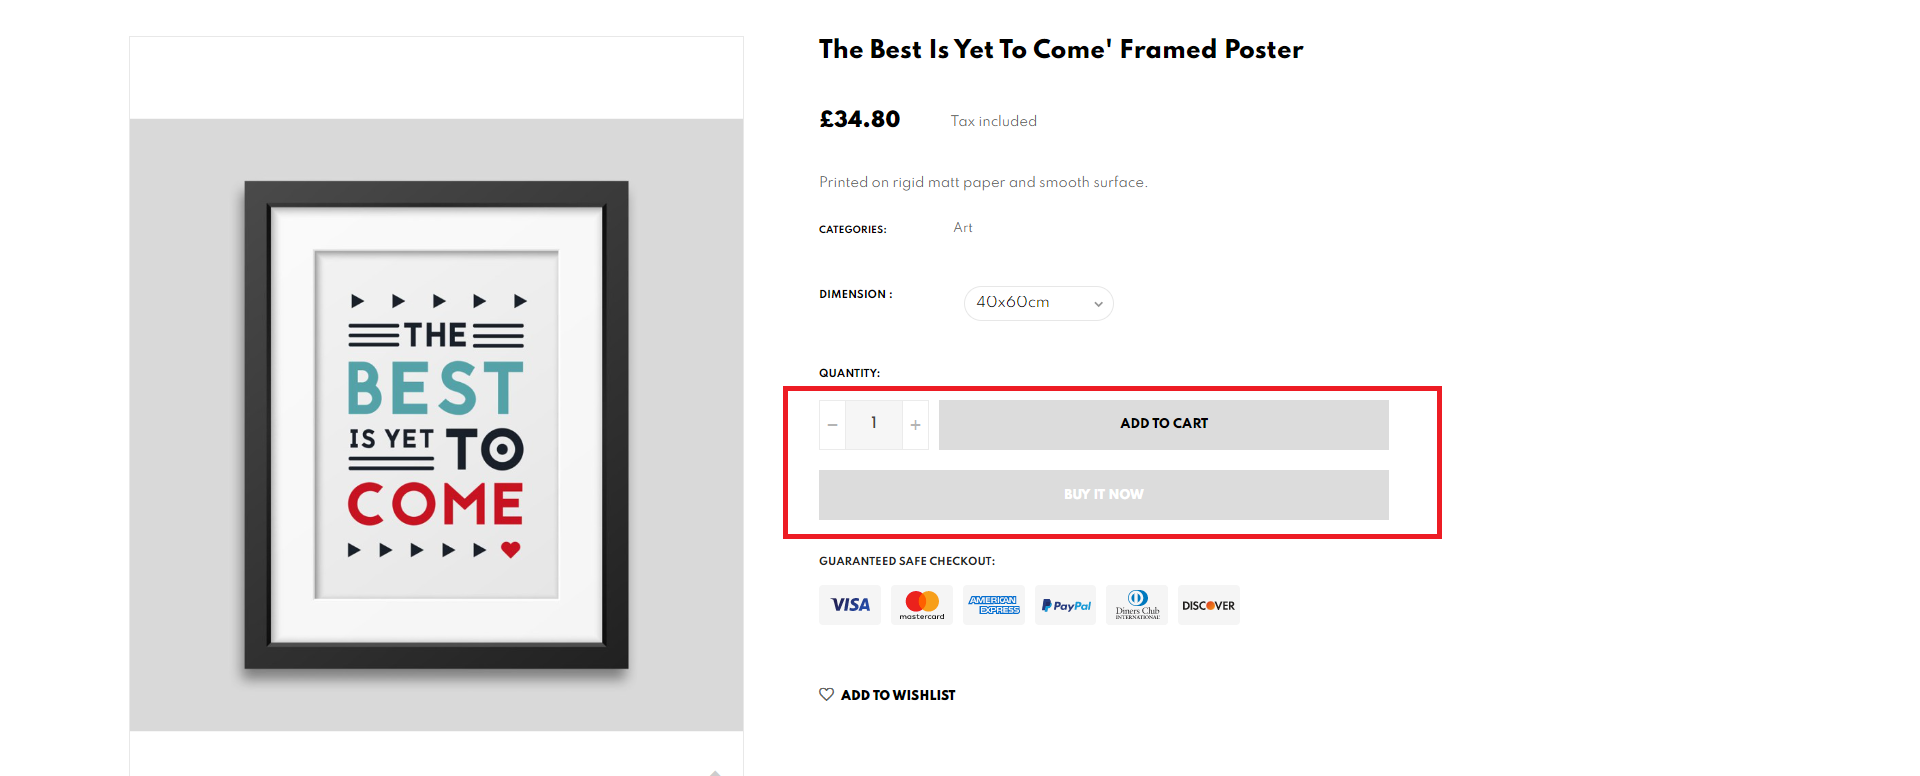Click the Mastercard payment icon
1920x776 pixels.
click(922, 605)
